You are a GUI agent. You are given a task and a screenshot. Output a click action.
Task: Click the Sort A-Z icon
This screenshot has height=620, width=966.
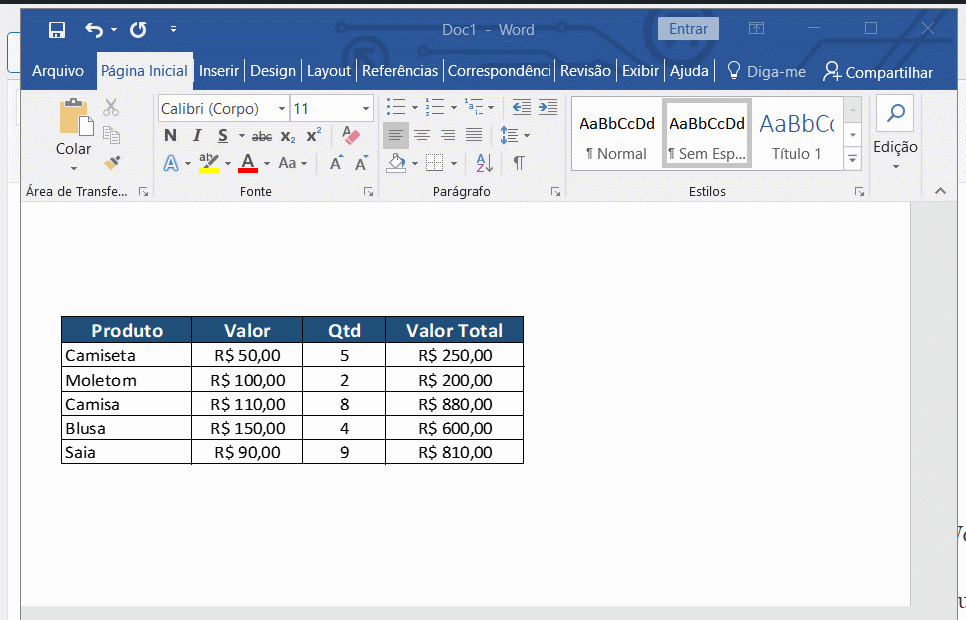[484, 162]
